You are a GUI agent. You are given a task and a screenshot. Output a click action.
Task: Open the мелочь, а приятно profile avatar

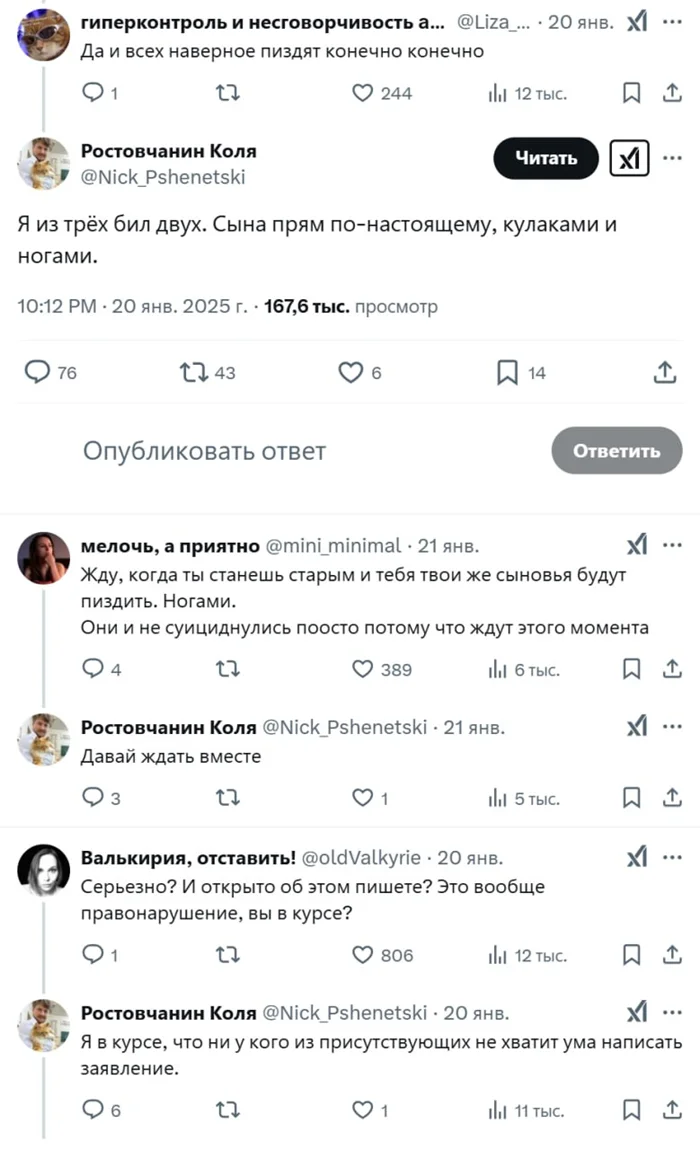(44, 558)
